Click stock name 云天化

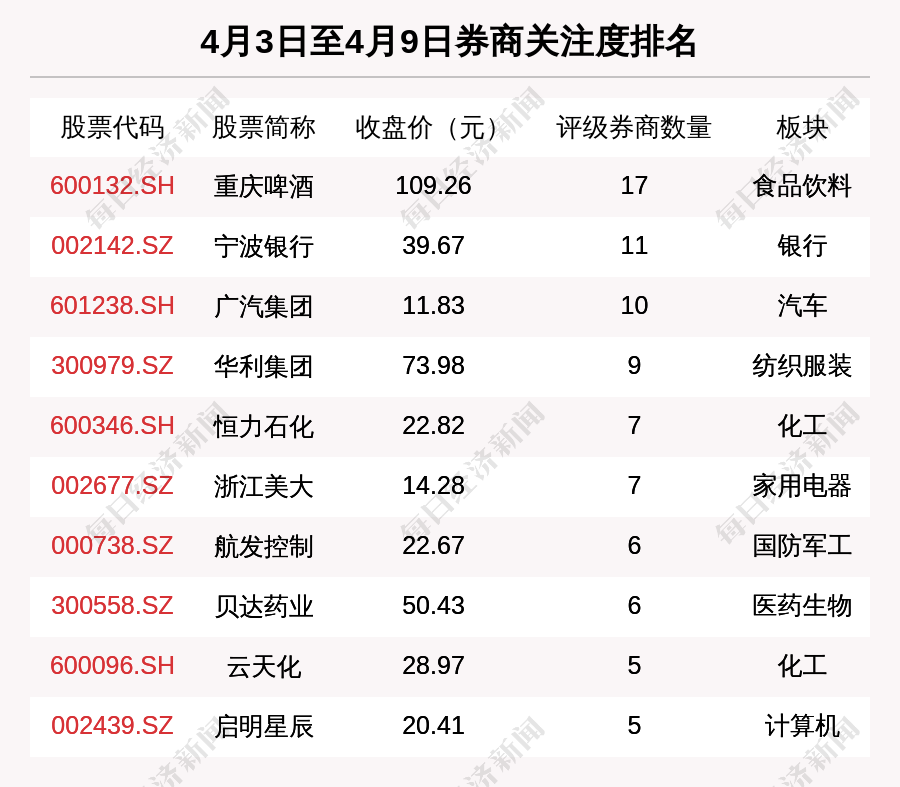pyautogui.click(x=263, y=666)
